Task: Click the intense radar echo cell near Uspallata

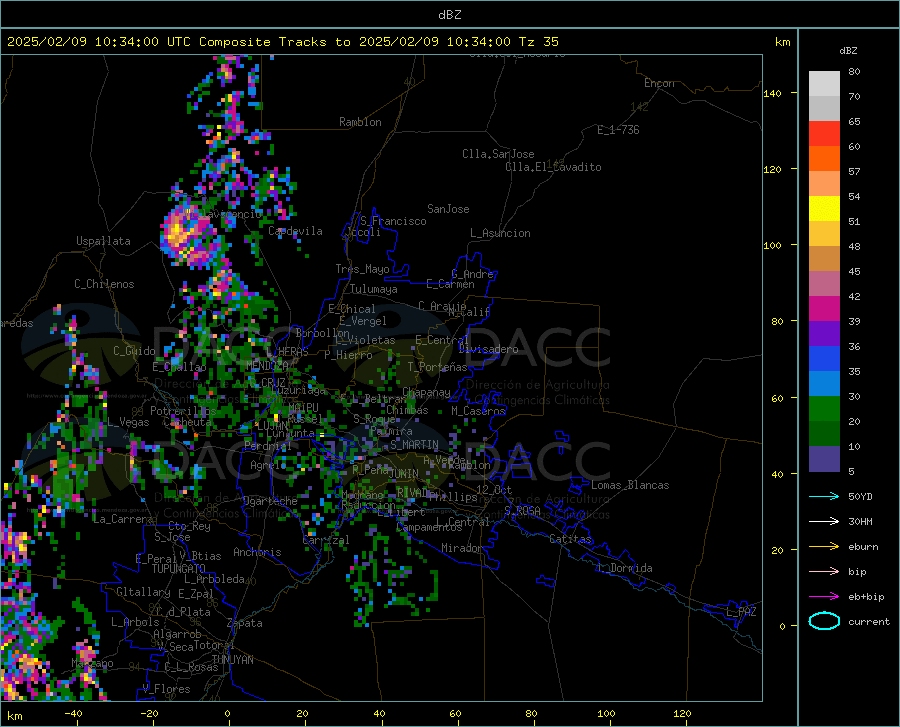Action: (189, 234)
